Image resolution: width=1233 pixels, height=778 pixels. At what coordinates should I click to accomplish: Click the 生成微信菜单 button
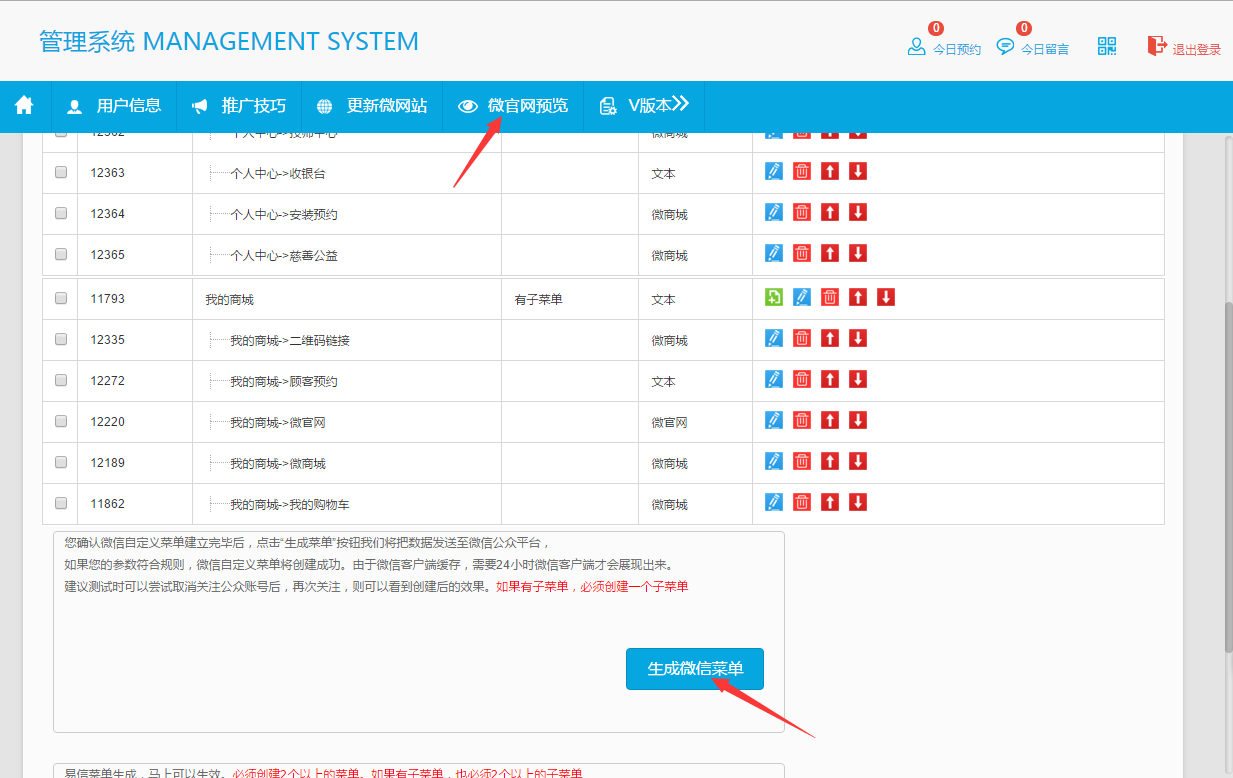click(694, 669)
